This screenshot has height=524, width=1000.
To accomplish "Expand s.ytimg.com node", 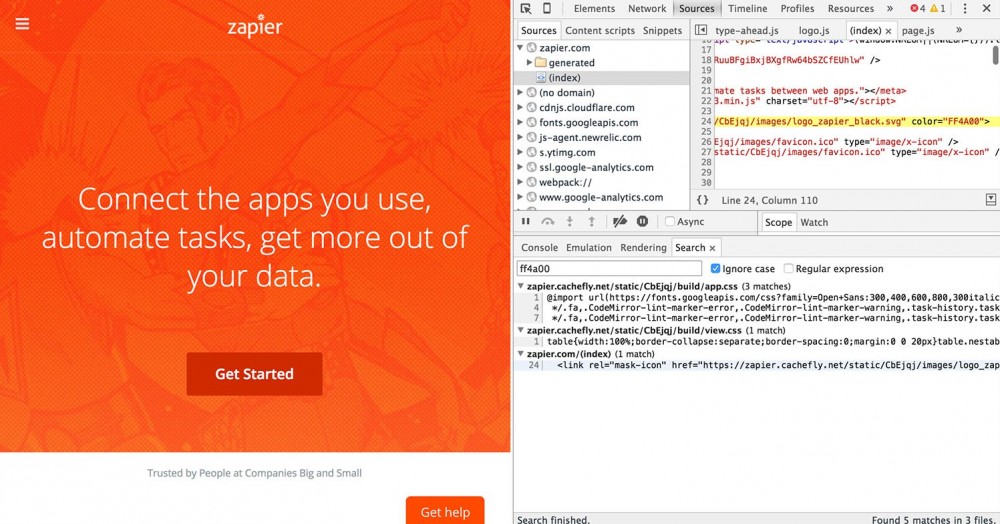I will pos(520,152).
